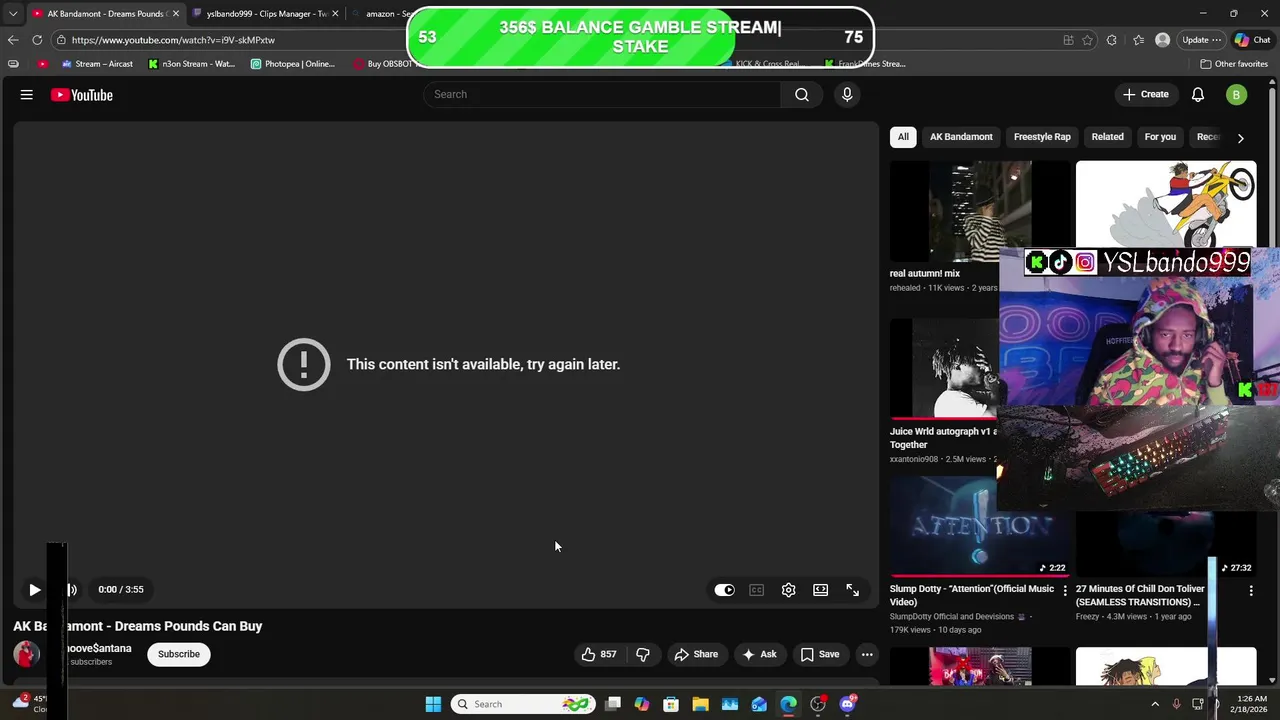This screenshot has width=1280, height=720.
Task: Open Other favorites folder
Action: 1234,64
